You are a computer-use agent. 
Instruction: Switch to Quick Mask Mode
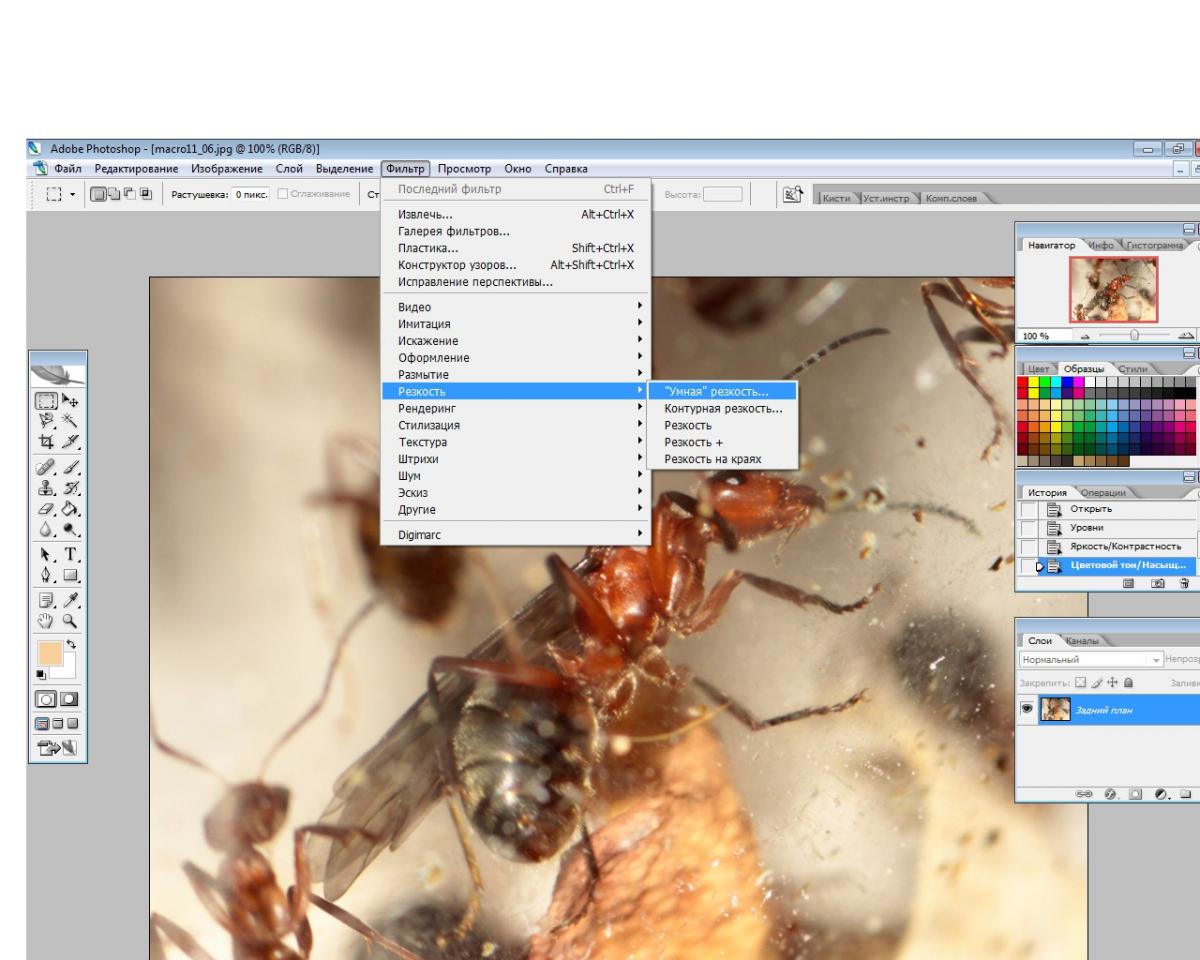click(70, 699)
